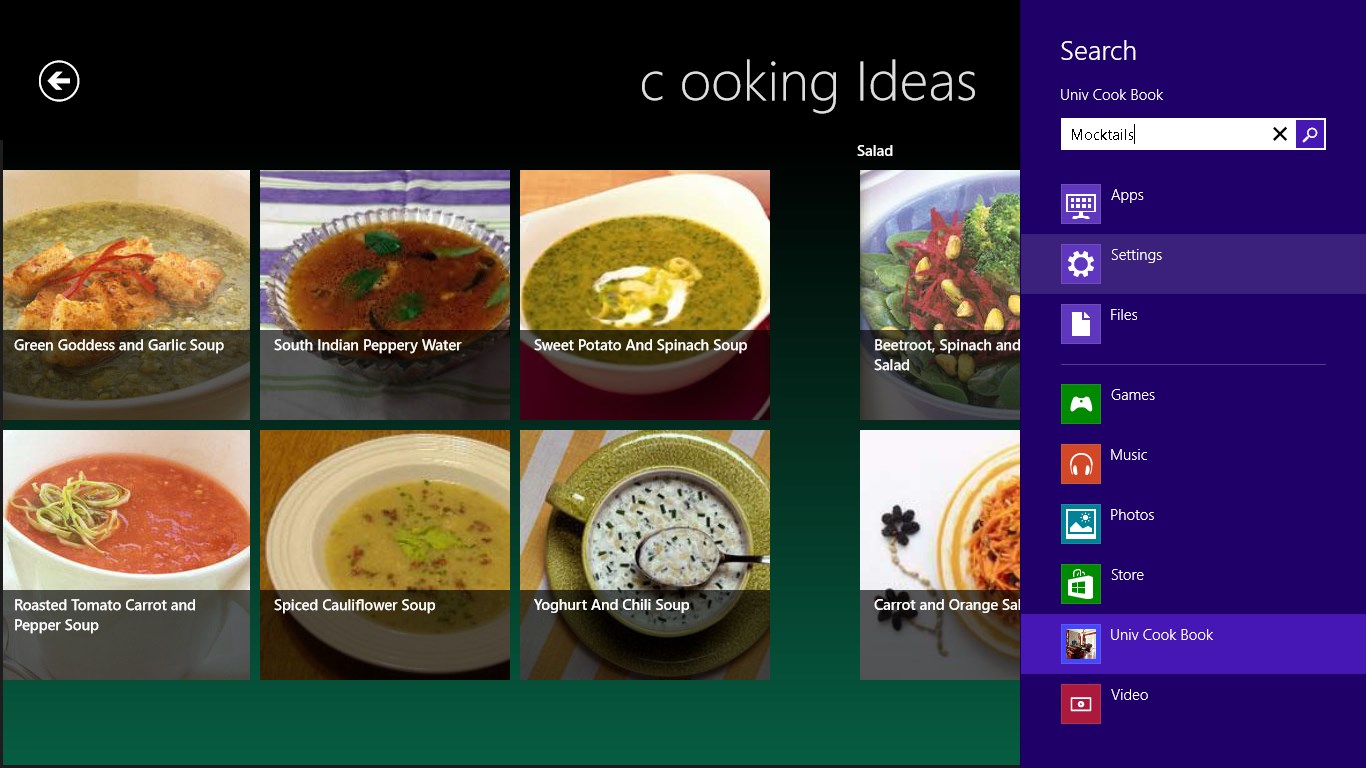Open Roasted Tomato Carrot and Pepper Soup

[126, 555]
